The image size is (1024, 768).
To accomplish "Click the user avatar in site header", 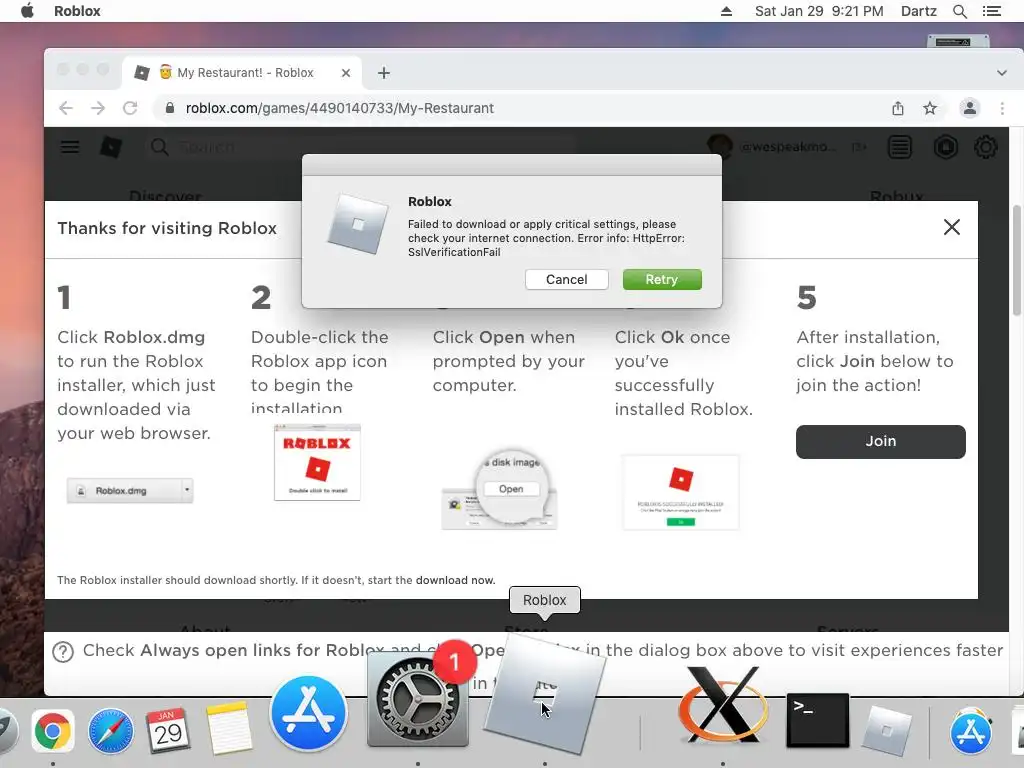I will click(720, 147).
